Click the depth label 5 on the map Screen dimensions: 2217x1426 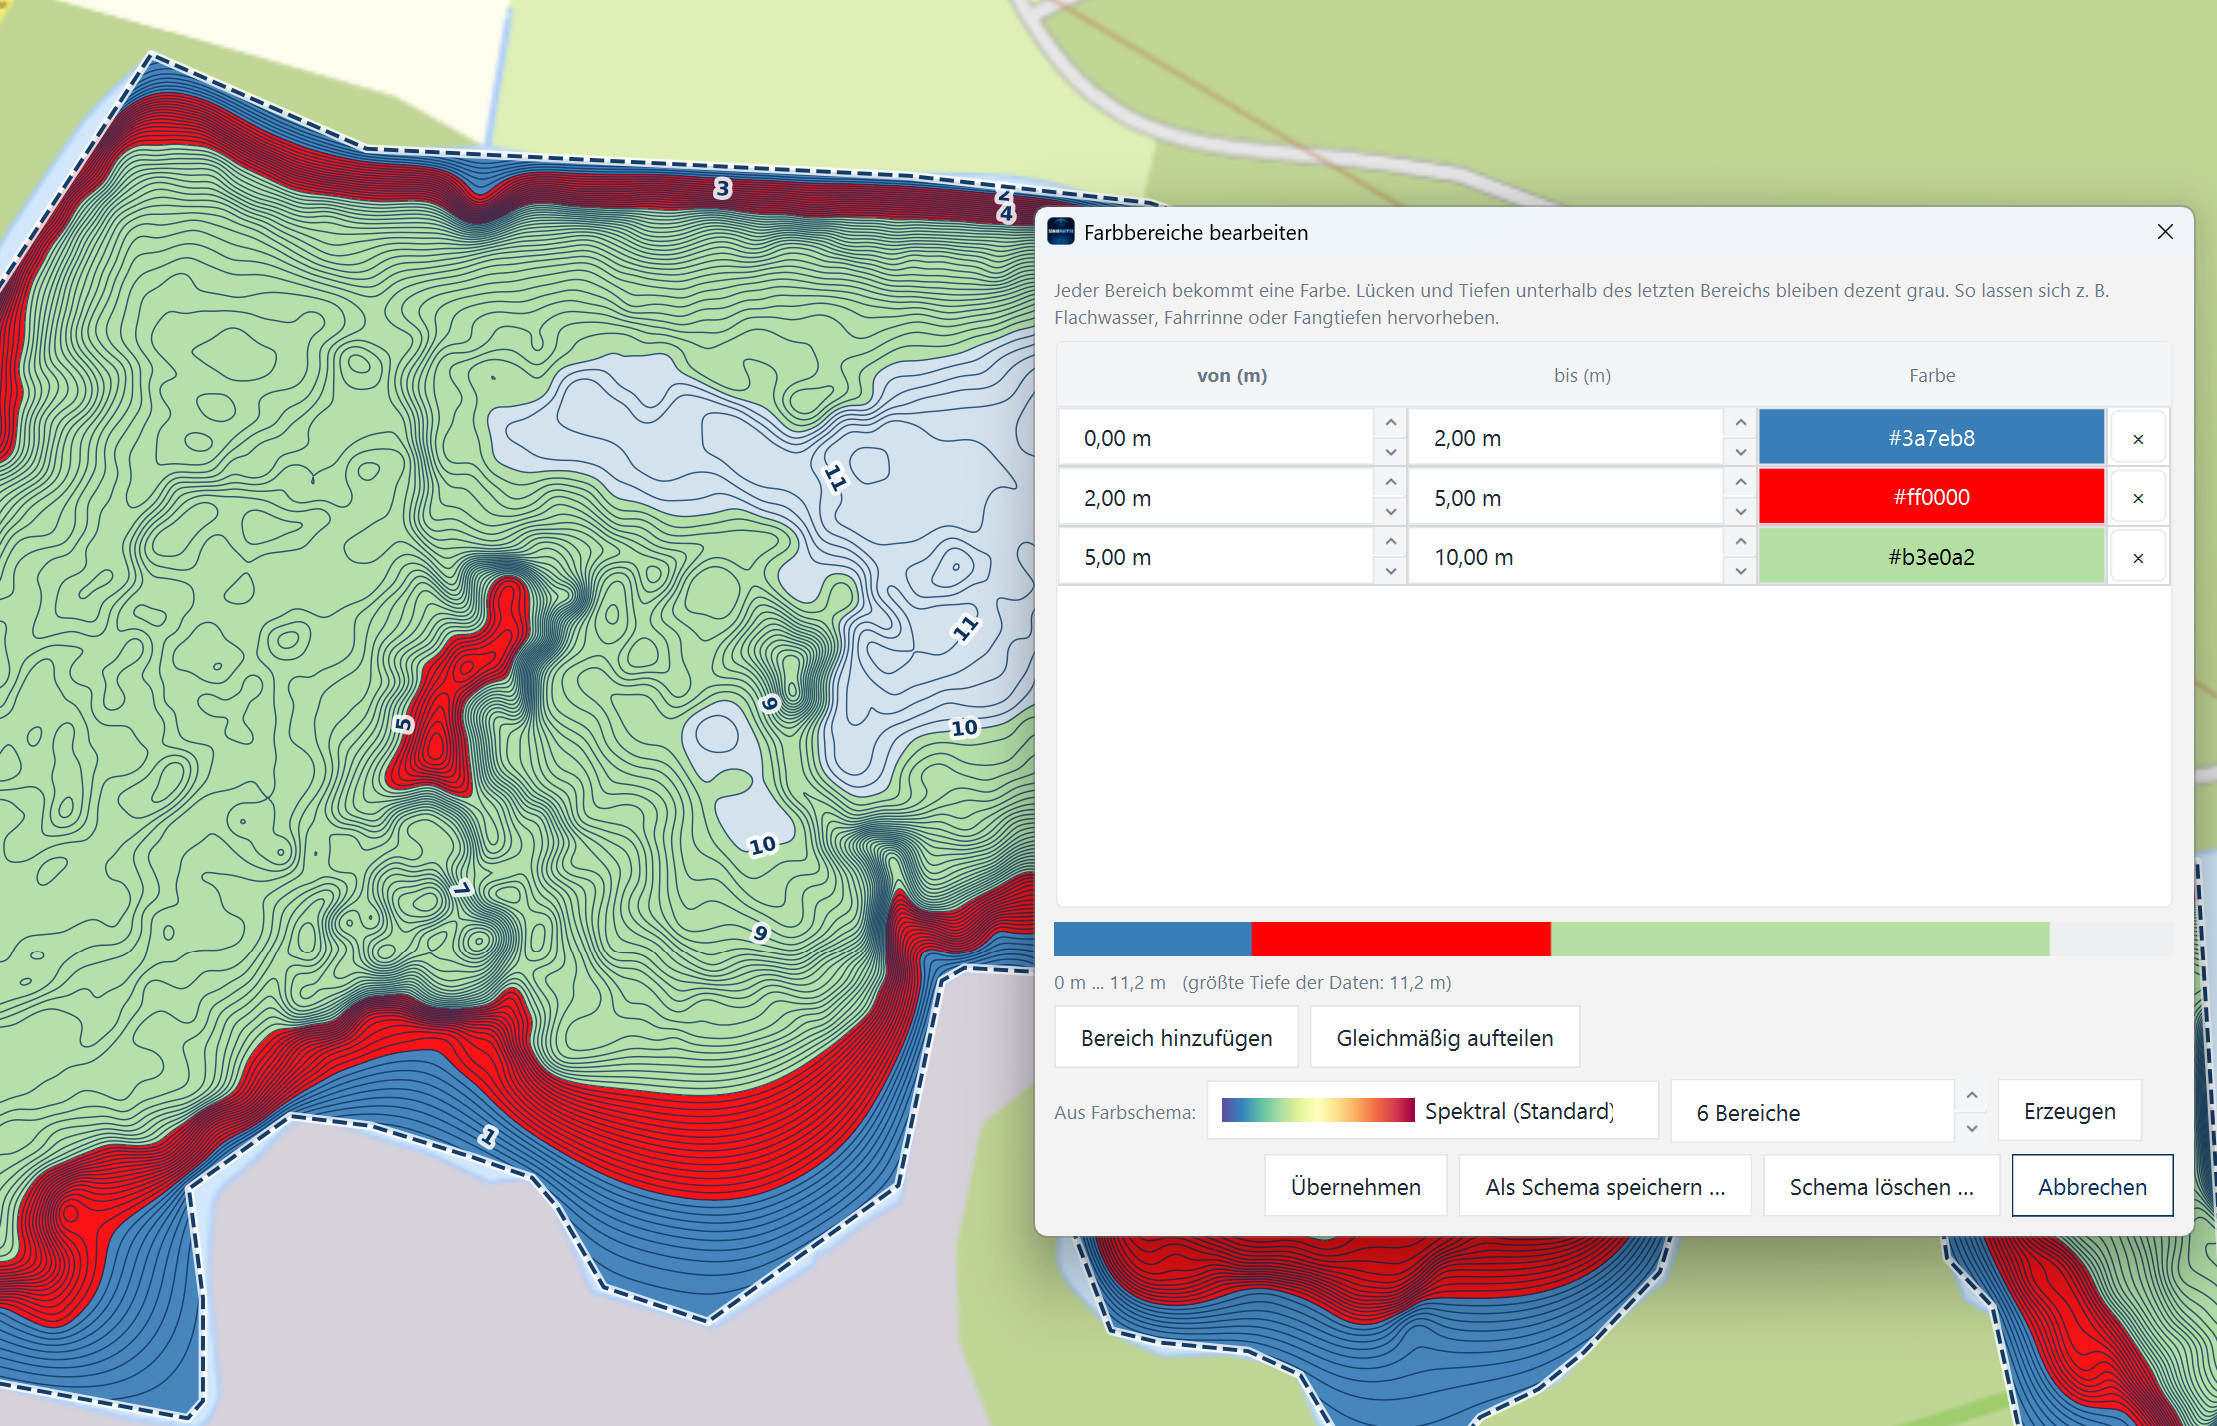point(403,725)
